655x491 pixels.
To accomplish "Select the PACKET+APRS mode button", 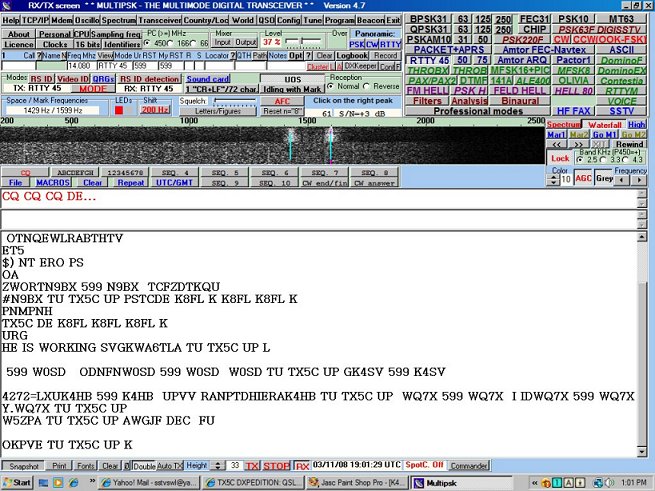I will (448, 50).
